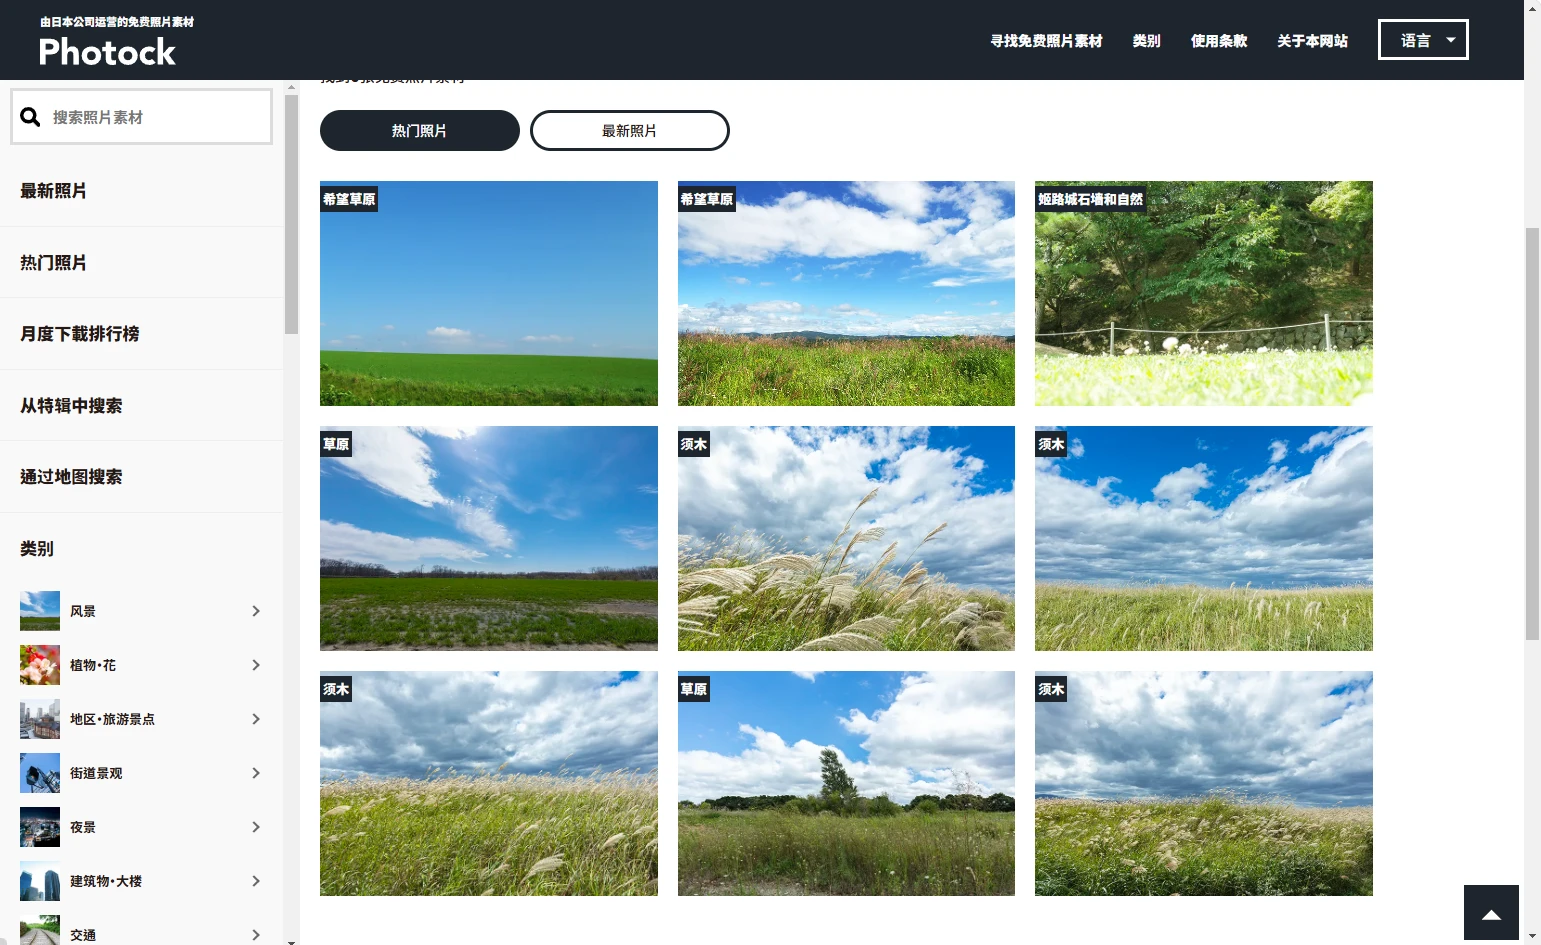Click the 建筑物·大楼 category thumbnail icon
The height and width of the screenshot is (945, 1541).
coord(40,881)
